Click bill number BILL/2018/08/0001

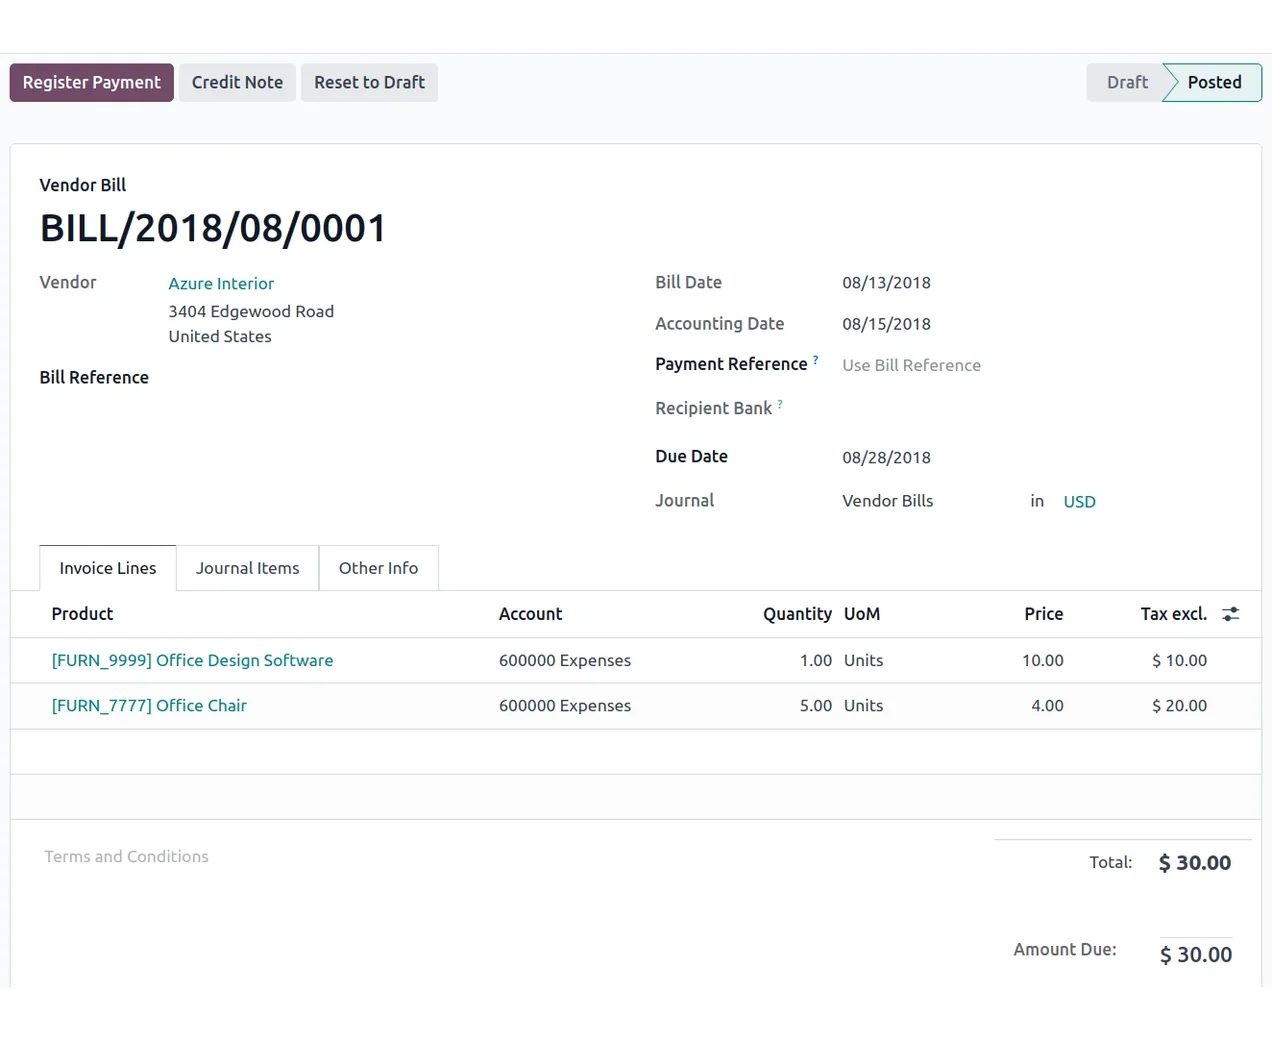pyautogui.click(x=213, y=228)
